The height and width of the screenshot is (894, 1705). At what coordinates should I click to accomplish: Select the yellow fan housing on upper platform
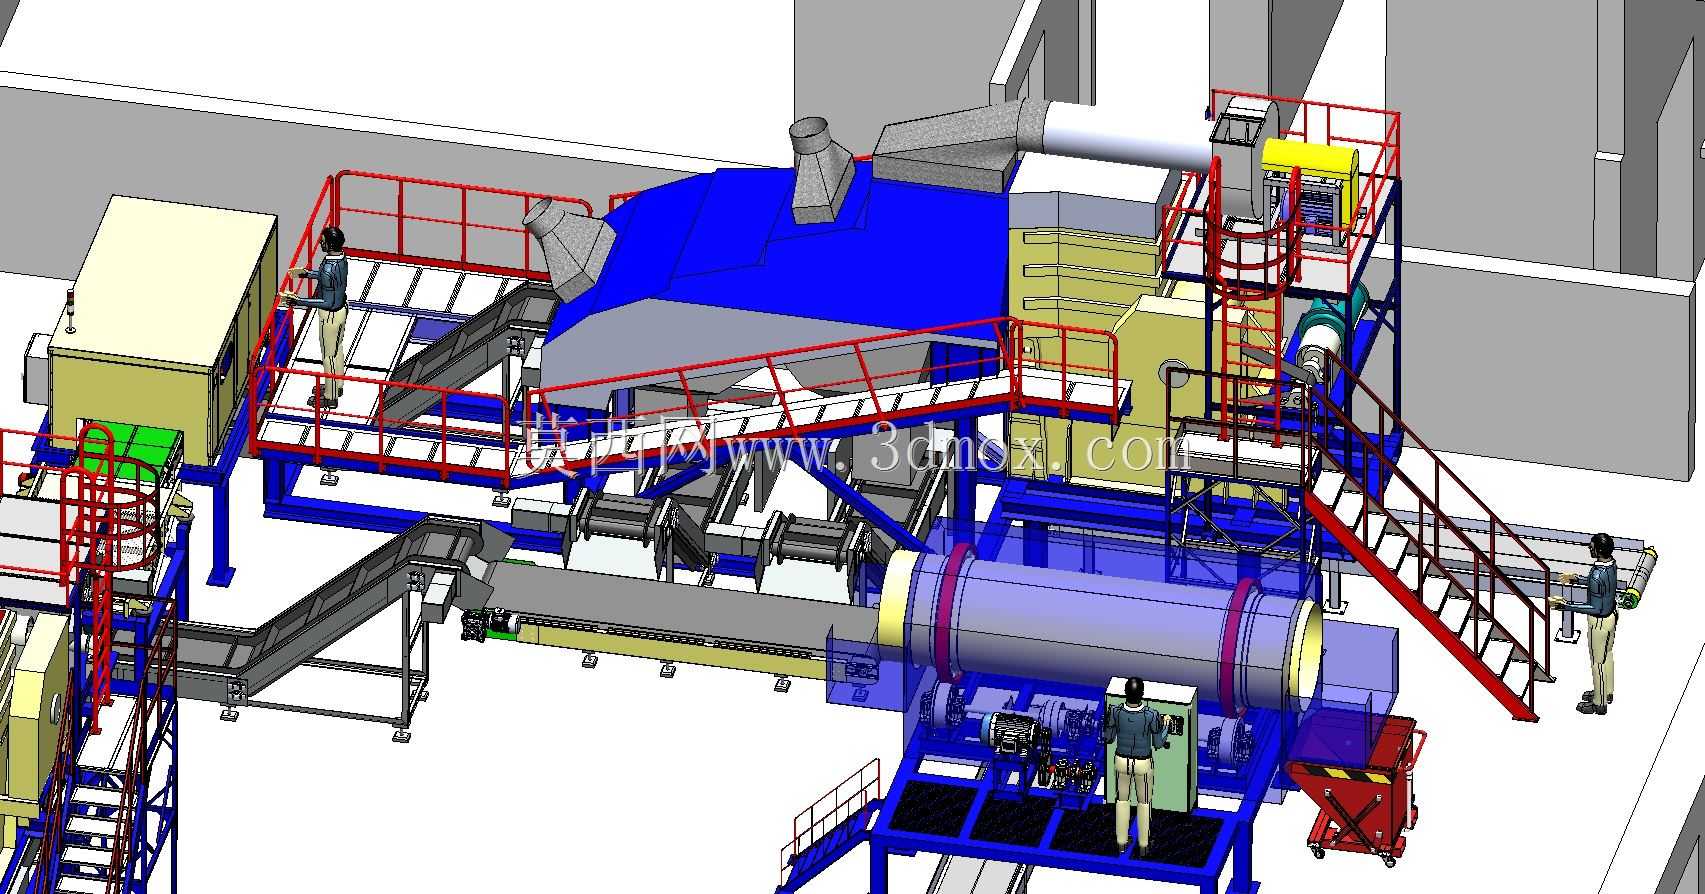(x=1310, y=174)
